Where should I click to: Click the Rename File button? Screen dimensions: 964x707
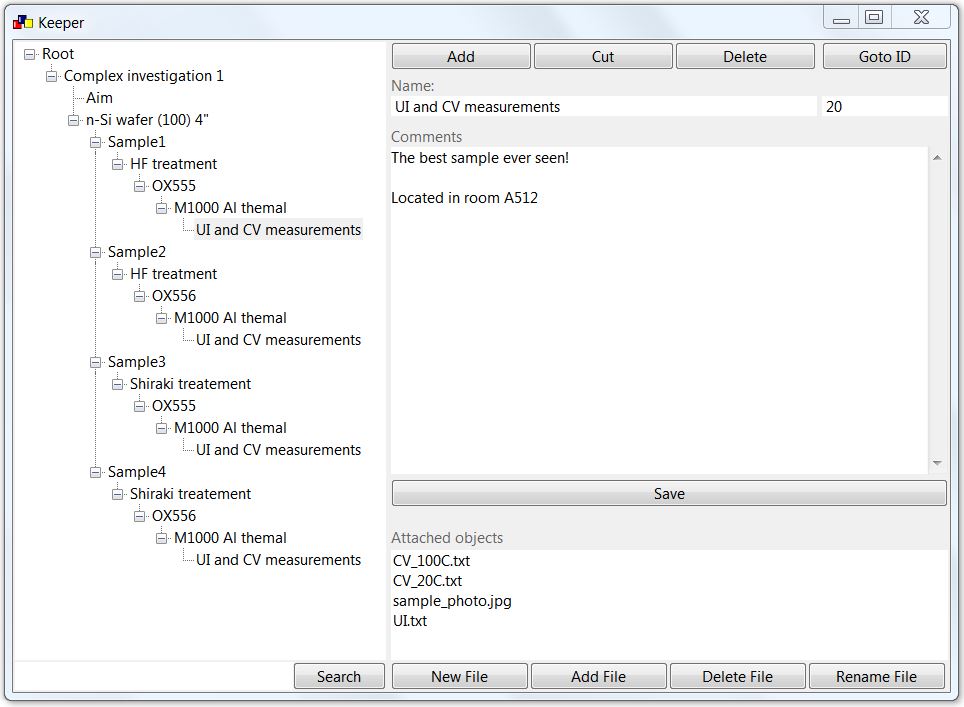point(876,677)
